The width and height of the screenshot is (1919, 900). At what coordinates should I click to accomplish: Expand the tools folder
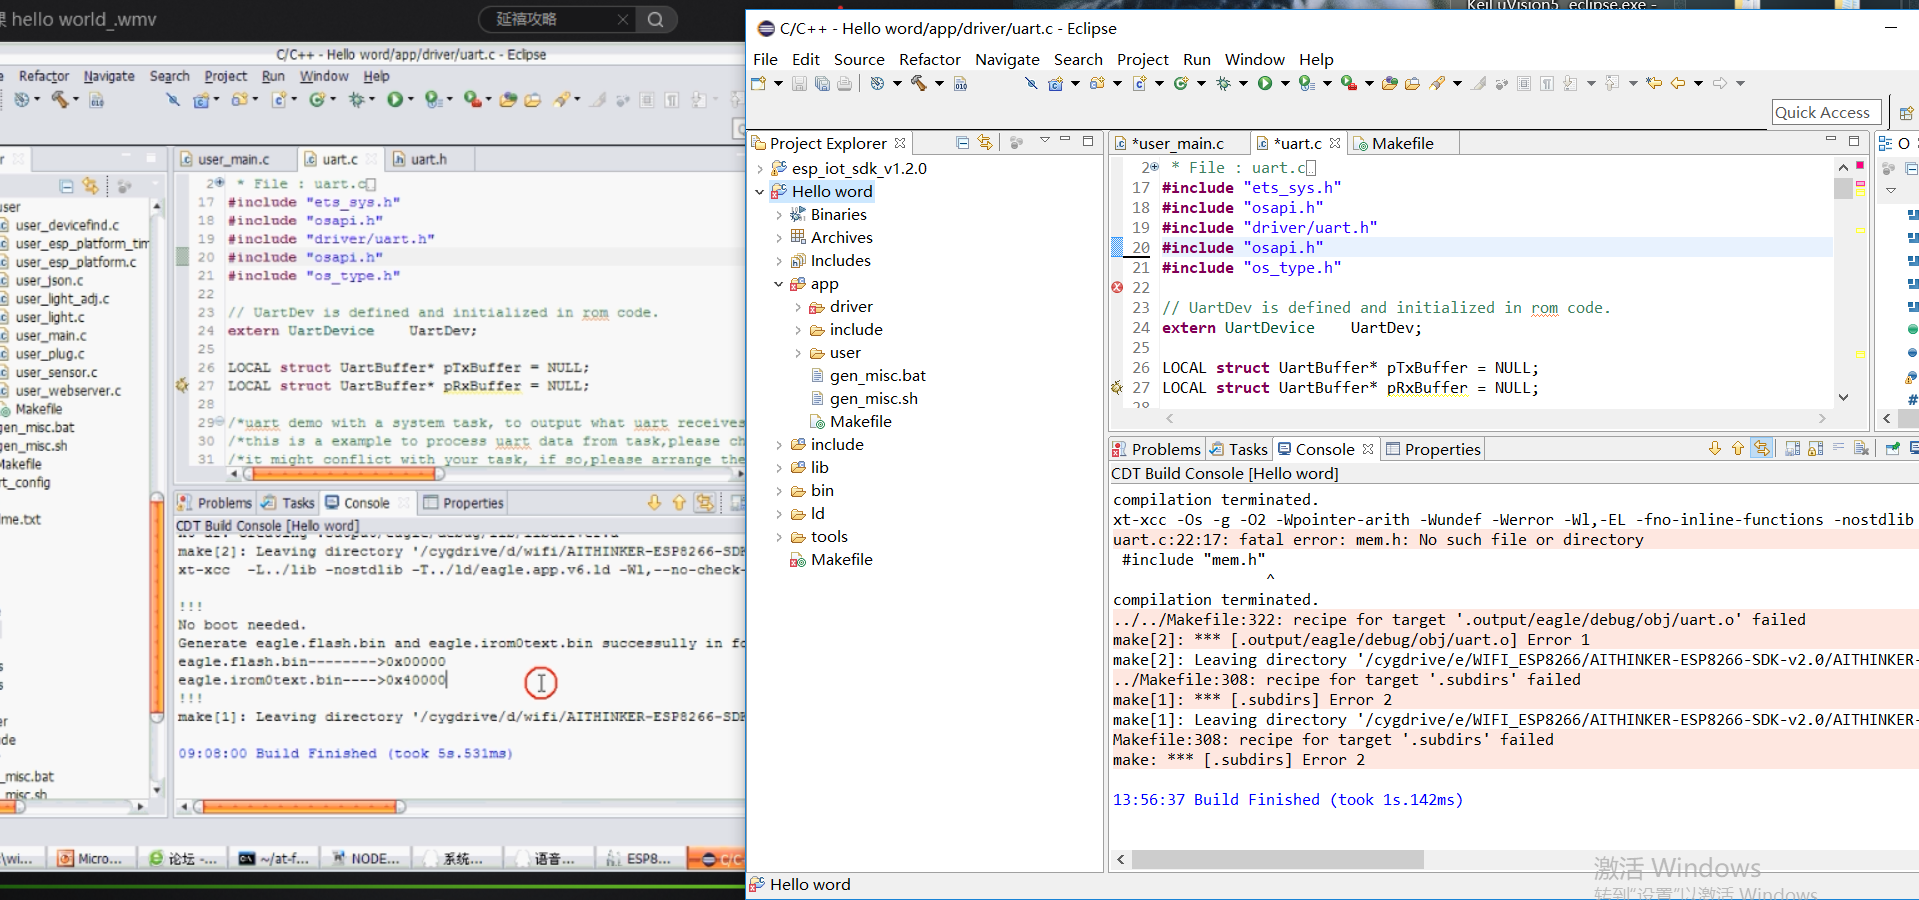779,537
